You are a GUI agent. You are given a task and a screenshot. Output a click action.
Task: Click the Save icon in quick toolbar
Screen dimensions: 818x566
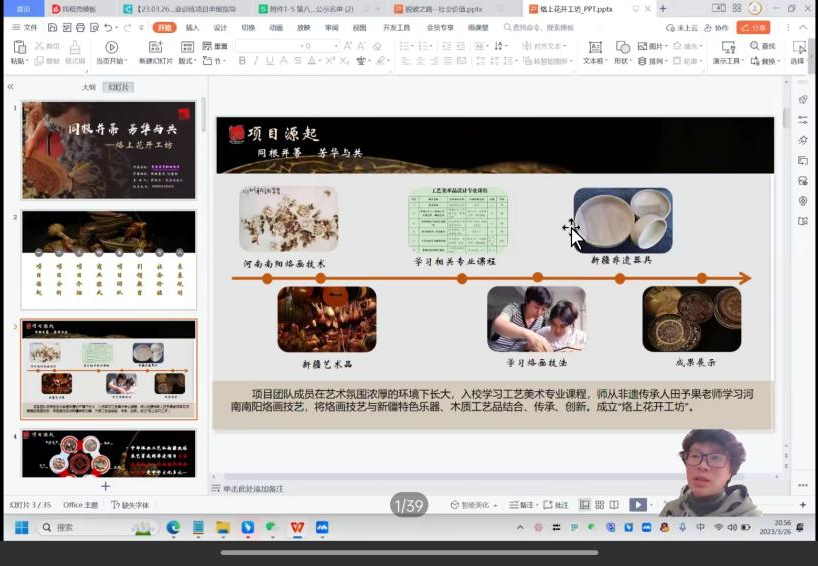(x=53, y=28)
